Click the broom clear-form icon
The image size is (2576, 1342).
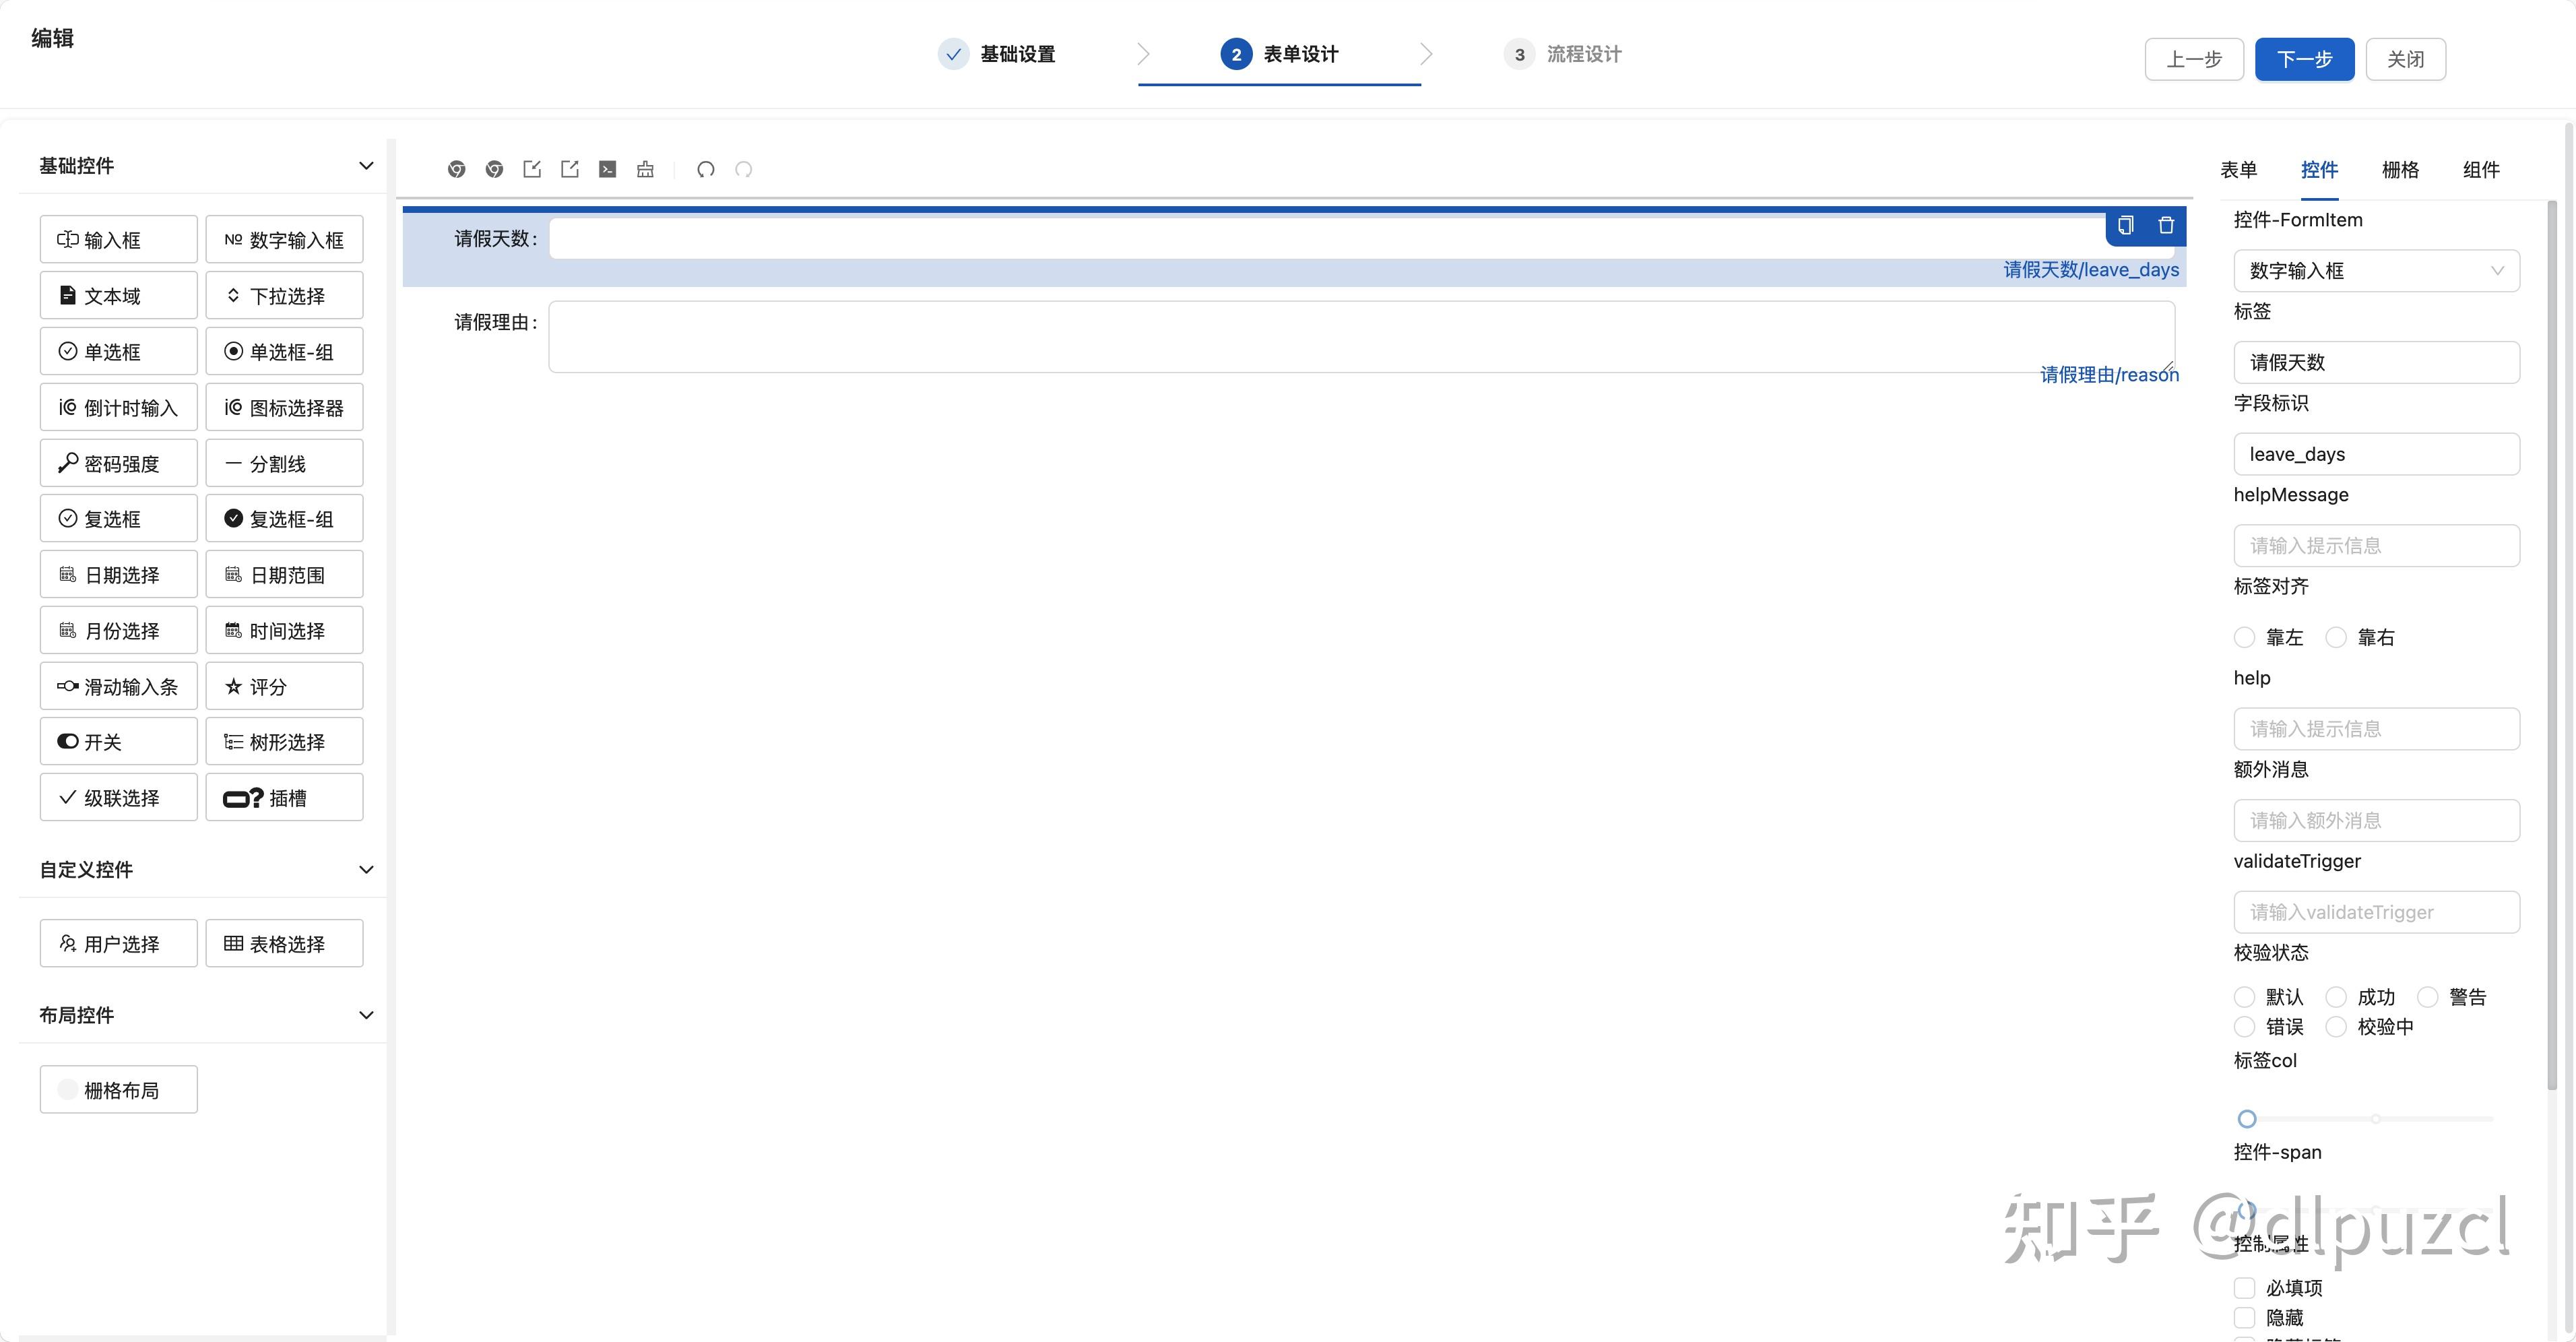click(645, 169)
